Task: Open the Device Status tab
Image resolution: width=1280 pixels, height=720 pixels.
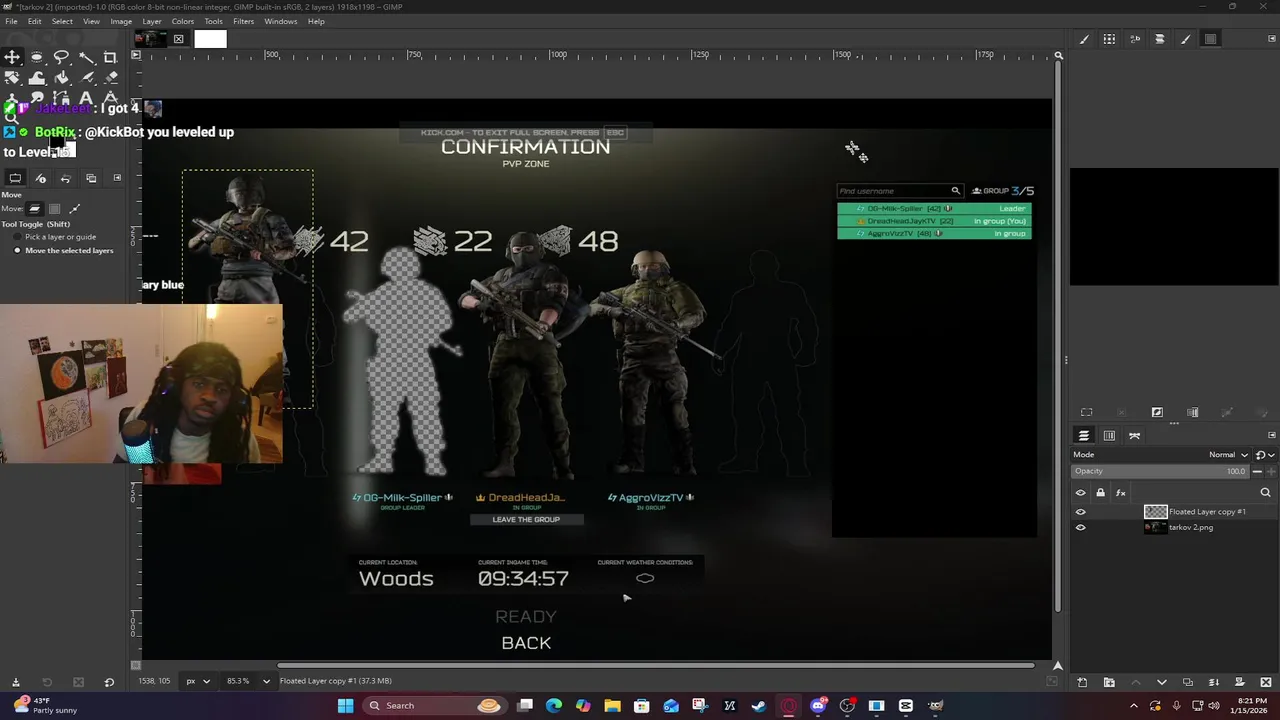Action: tap(41, 178)
